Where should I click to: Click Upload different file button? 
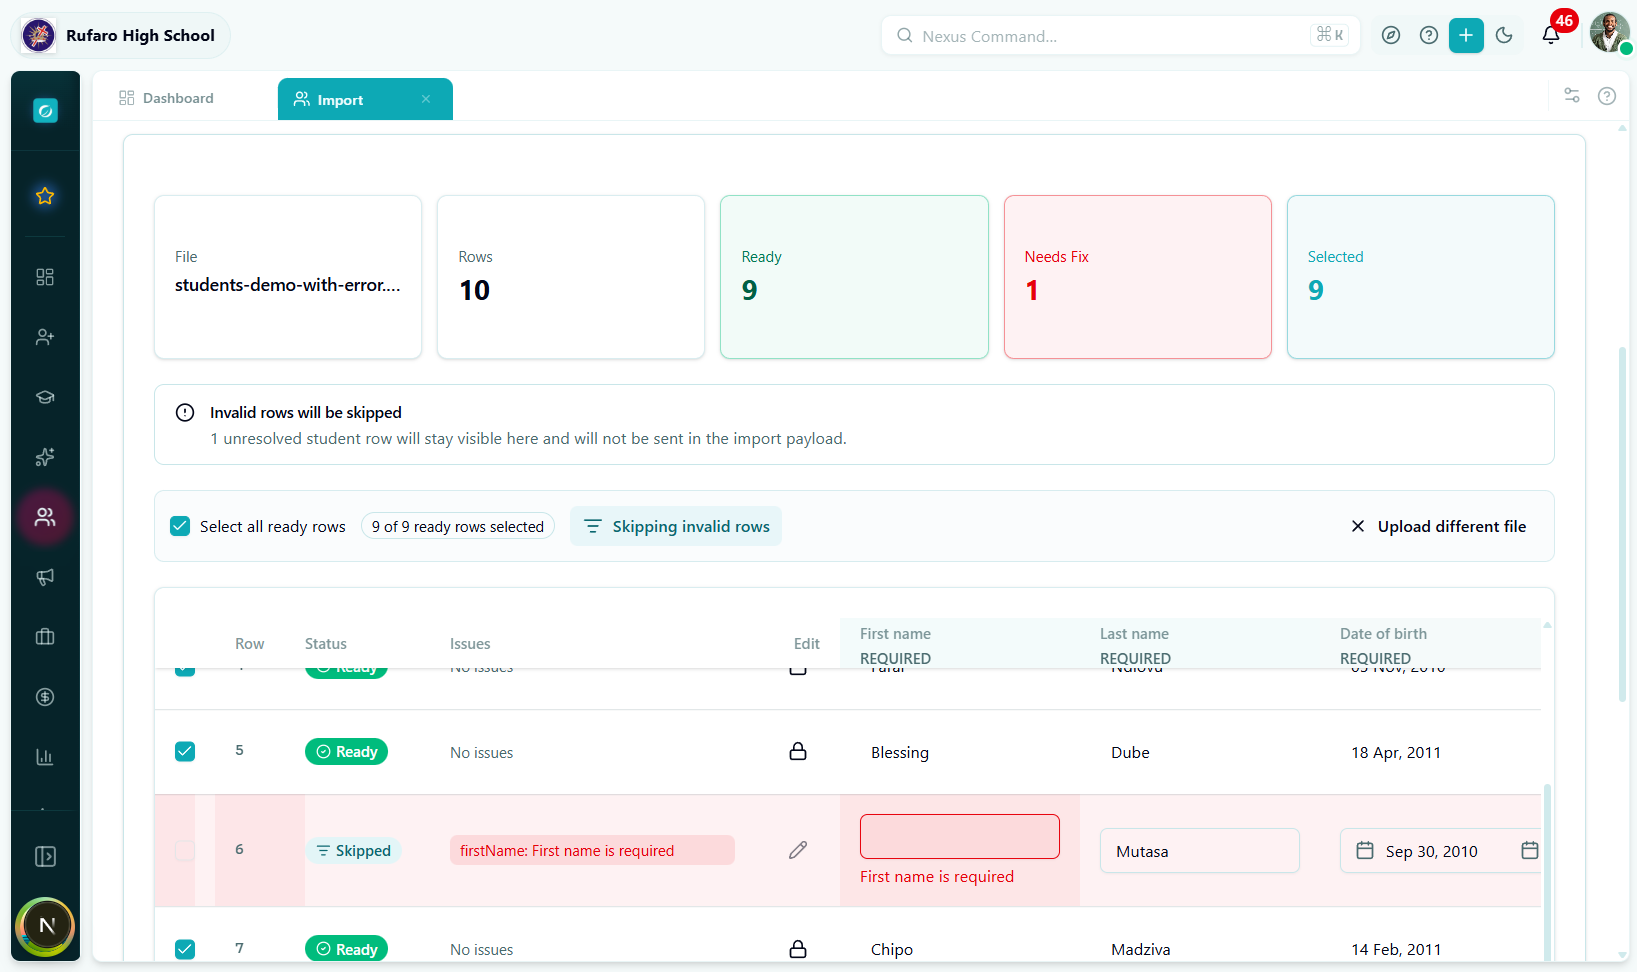tap(1439, 526)
